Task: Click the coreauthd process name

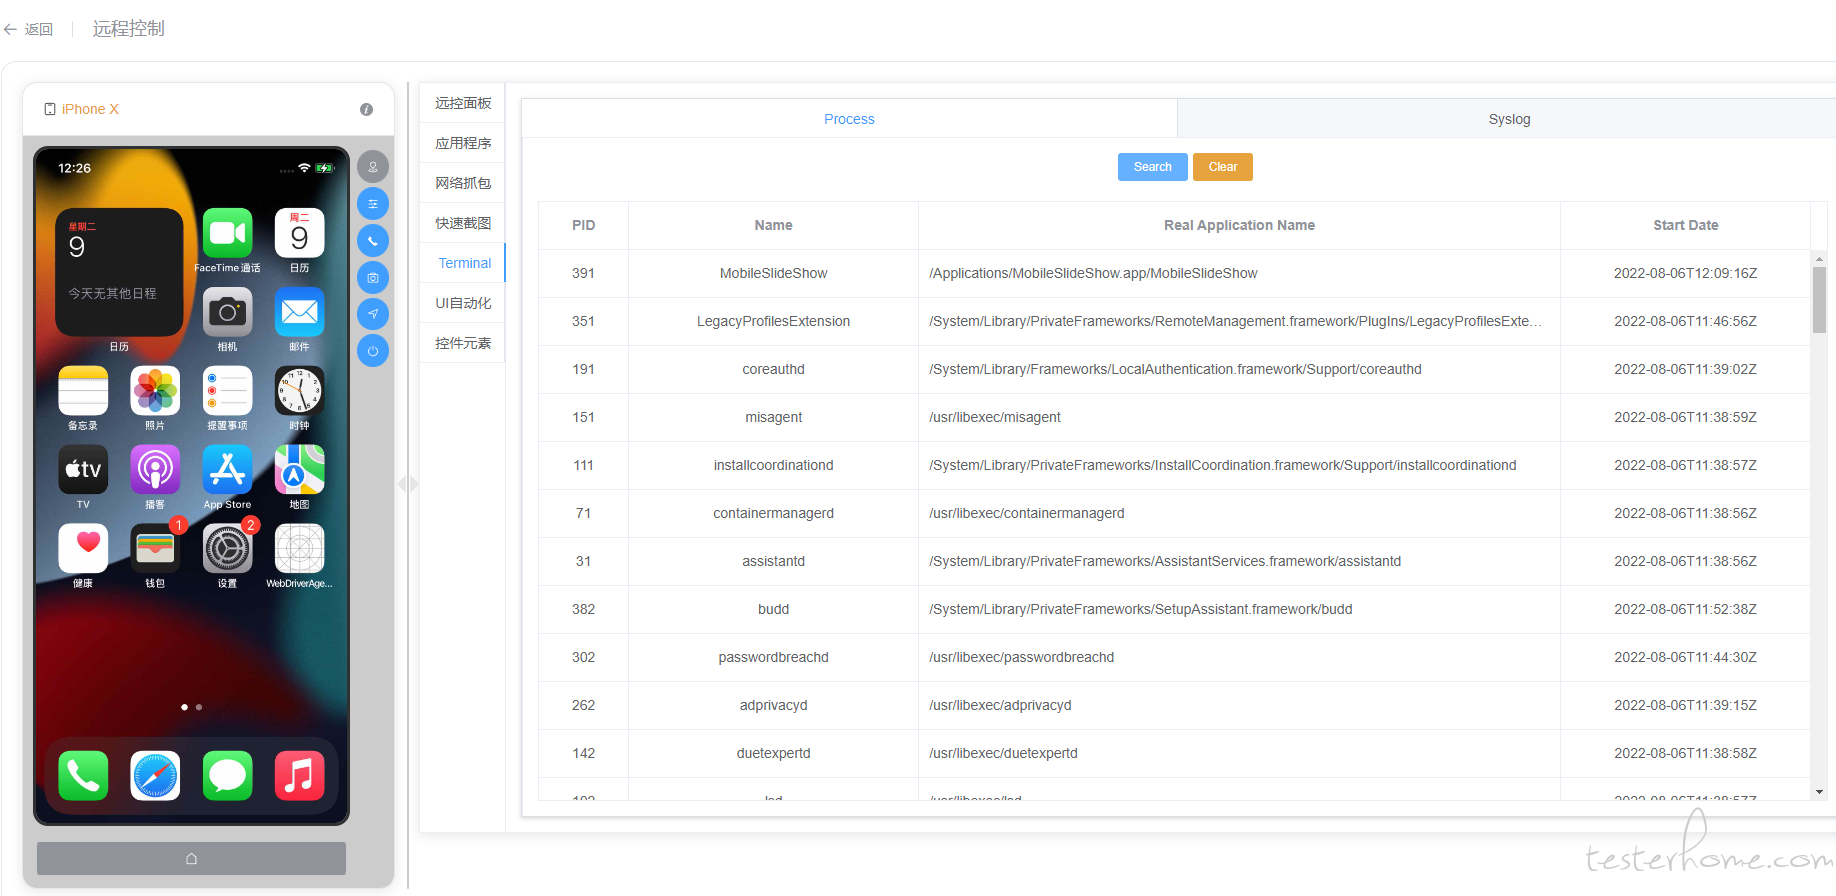Action: tap(773, 369)
